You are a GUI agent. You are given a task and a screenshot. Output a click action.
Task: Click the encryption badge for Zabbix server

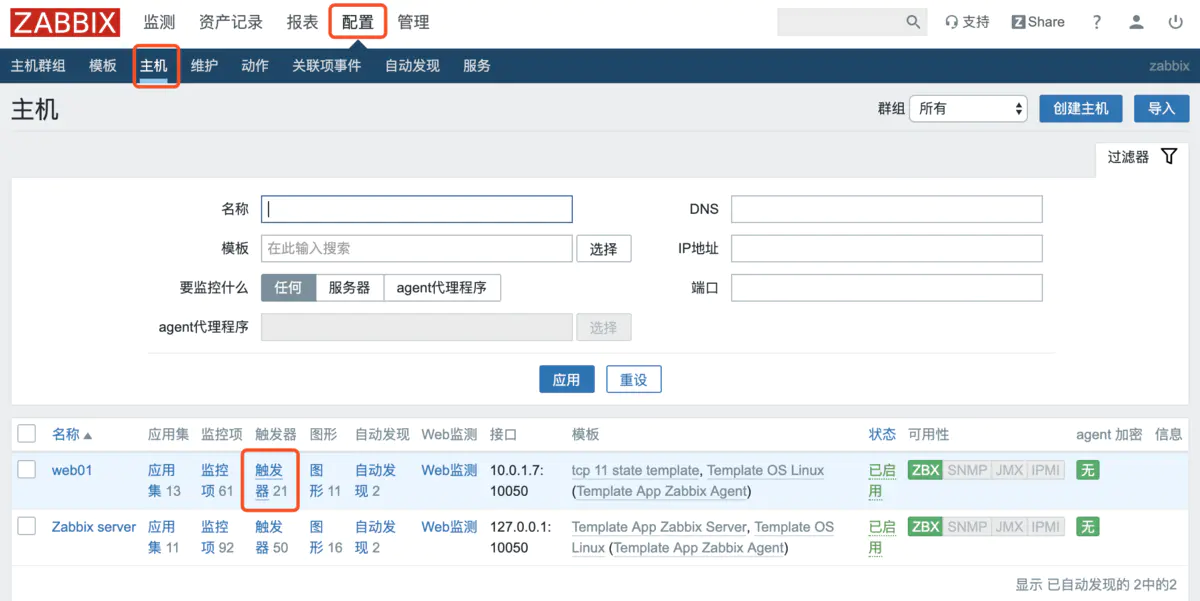click(1088, 527)
